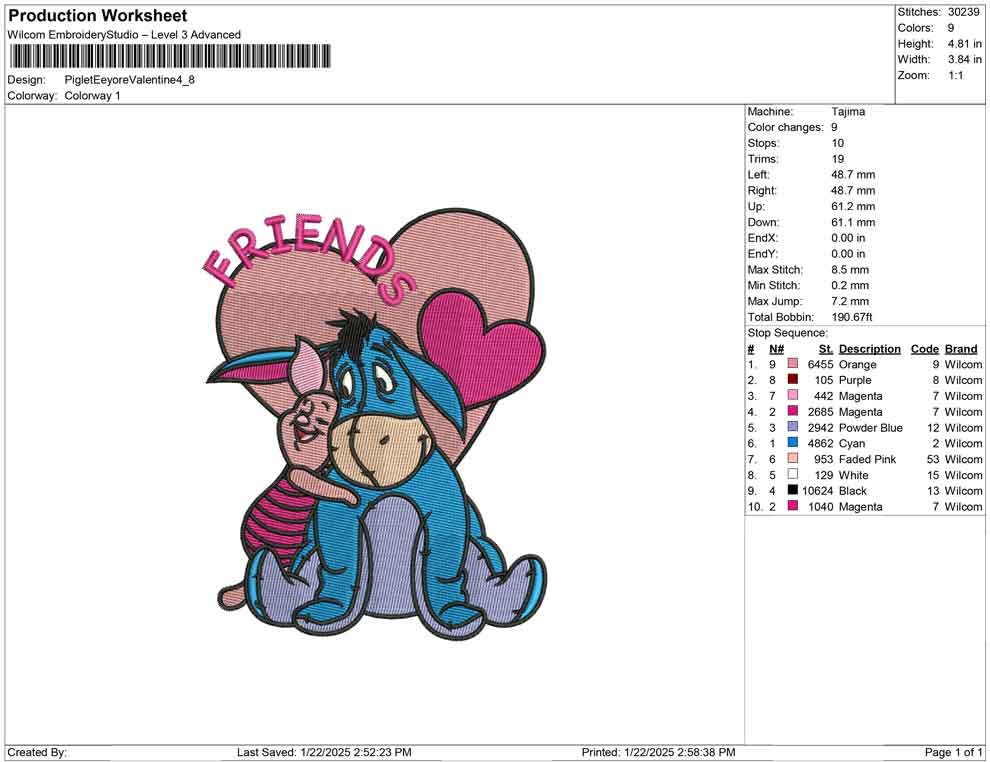Click the Stitches value "30239"
Screen dimensions: 990x762
pyautogui.click(x=963, y=12)
